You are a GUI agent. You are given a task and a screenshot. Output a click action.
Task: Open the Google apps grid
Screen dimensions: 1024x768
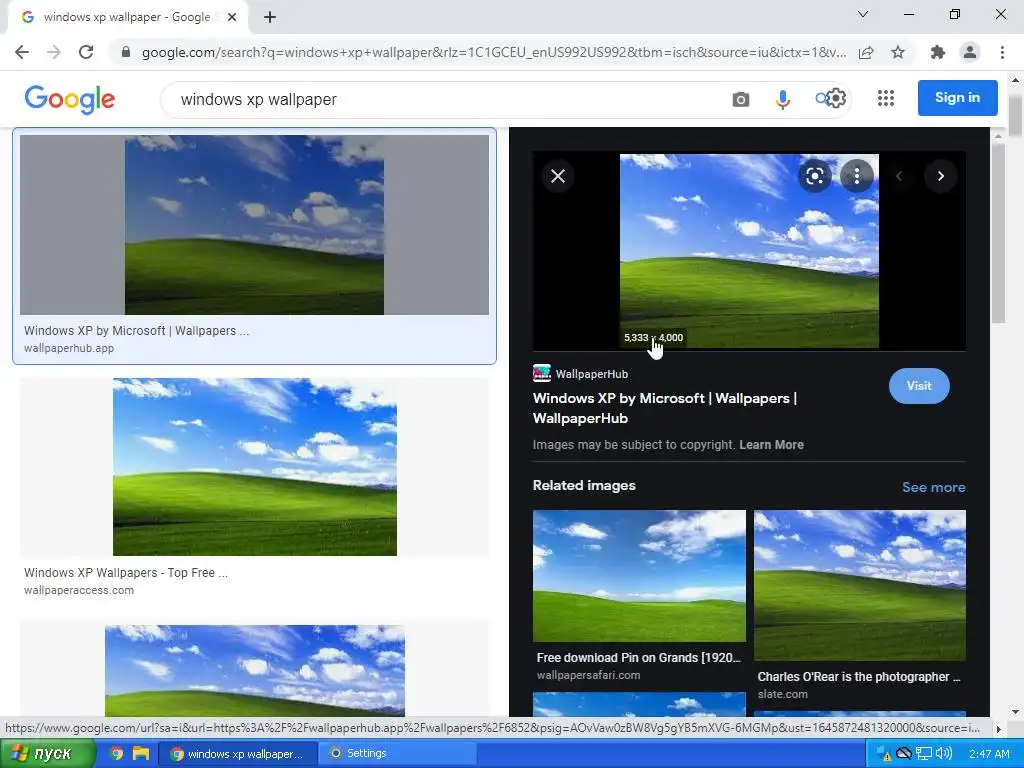coord(886,98)
